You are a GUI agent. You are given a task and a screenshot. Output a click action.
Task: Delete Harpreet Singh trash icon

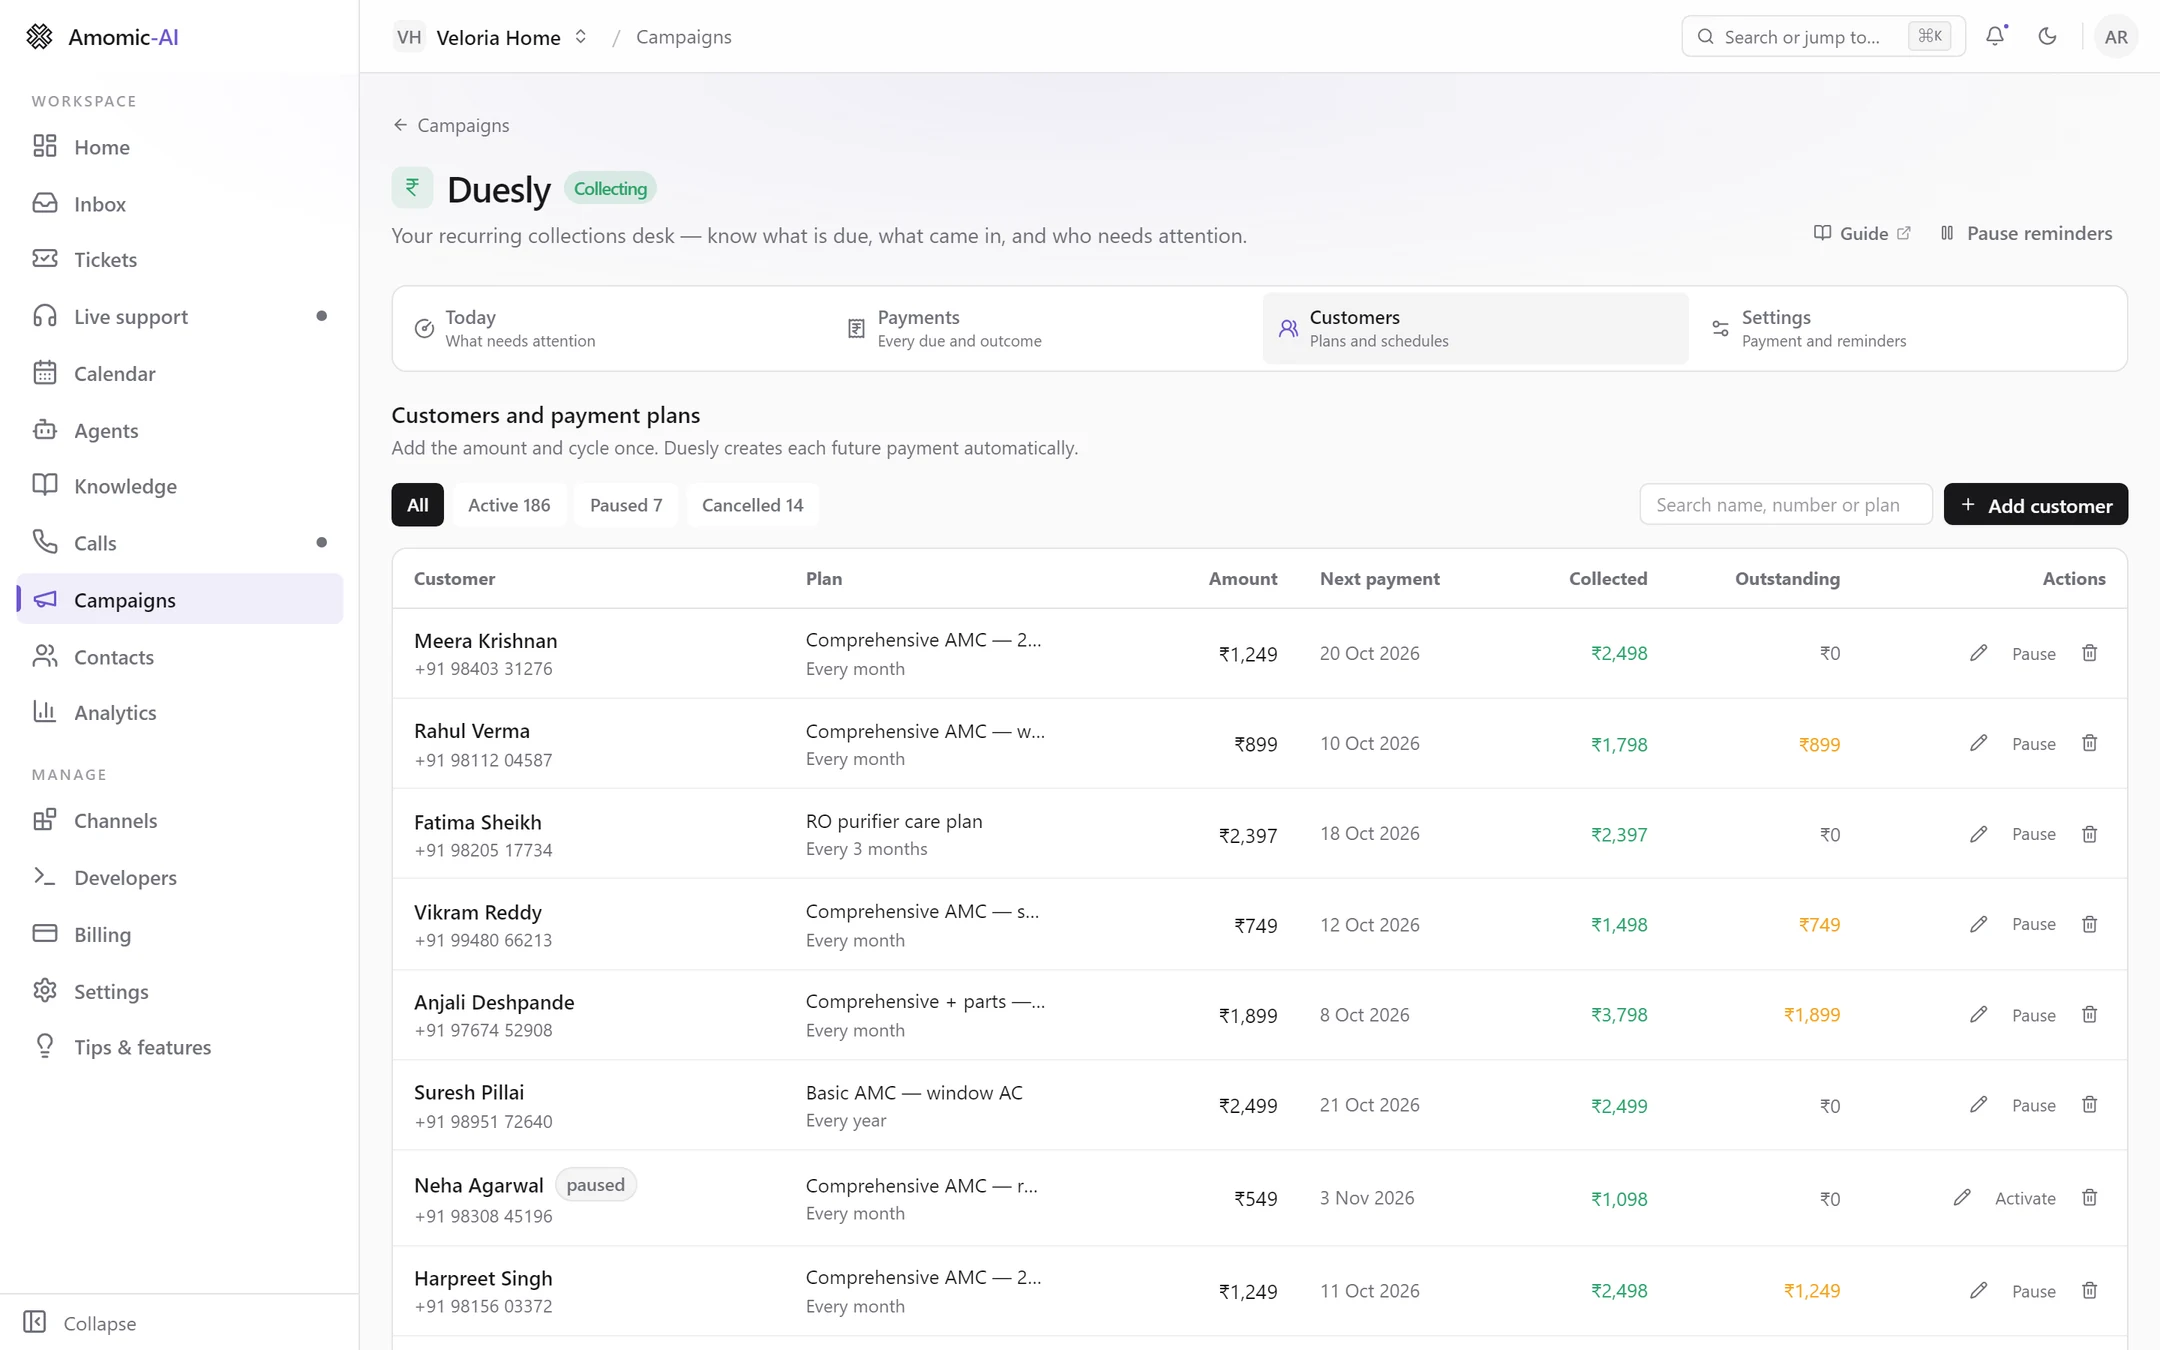[2089, 1290]
